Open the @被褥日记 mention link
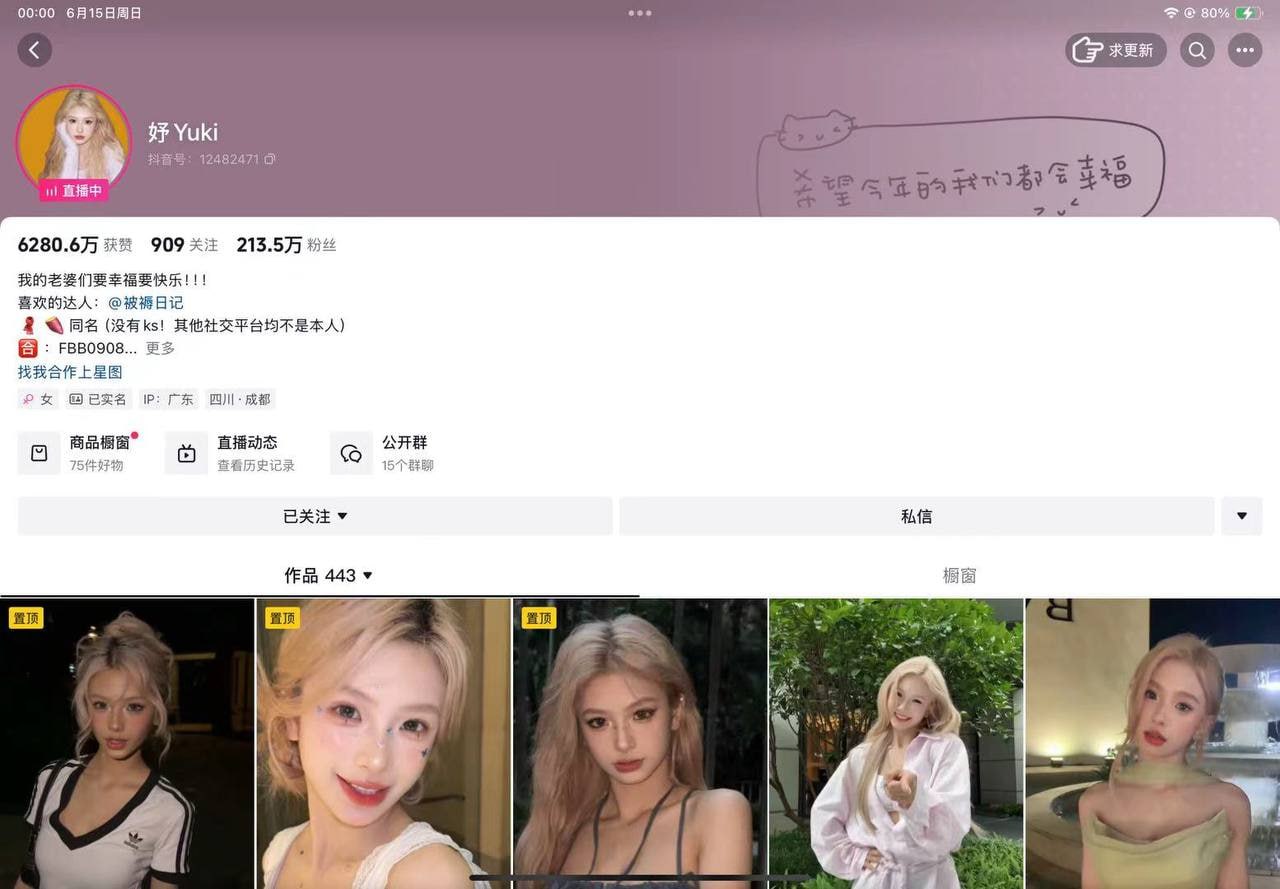 [x=146, y=302]
